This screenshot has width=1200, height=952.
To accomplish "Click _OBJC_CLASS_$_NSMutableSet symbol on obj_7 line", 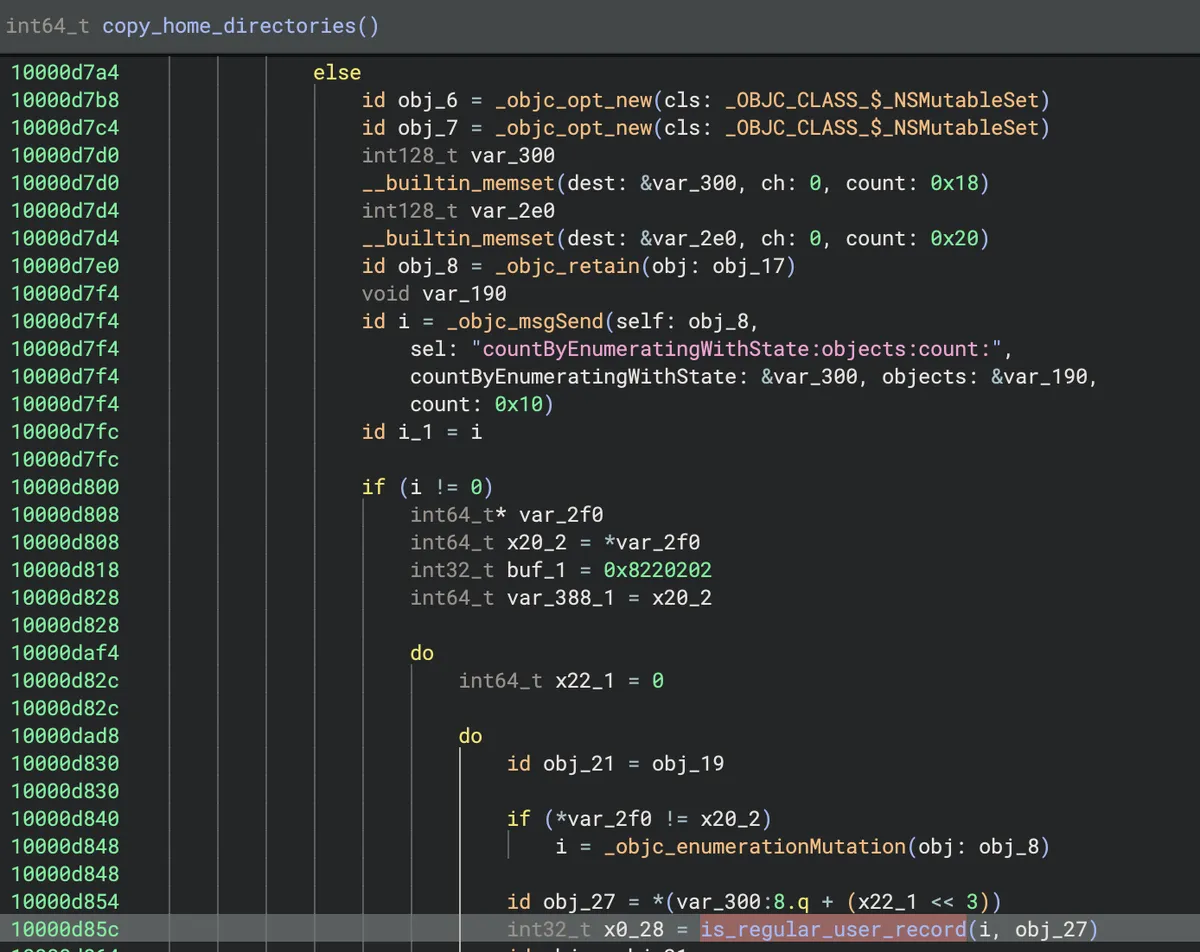I will click(883, 128).
